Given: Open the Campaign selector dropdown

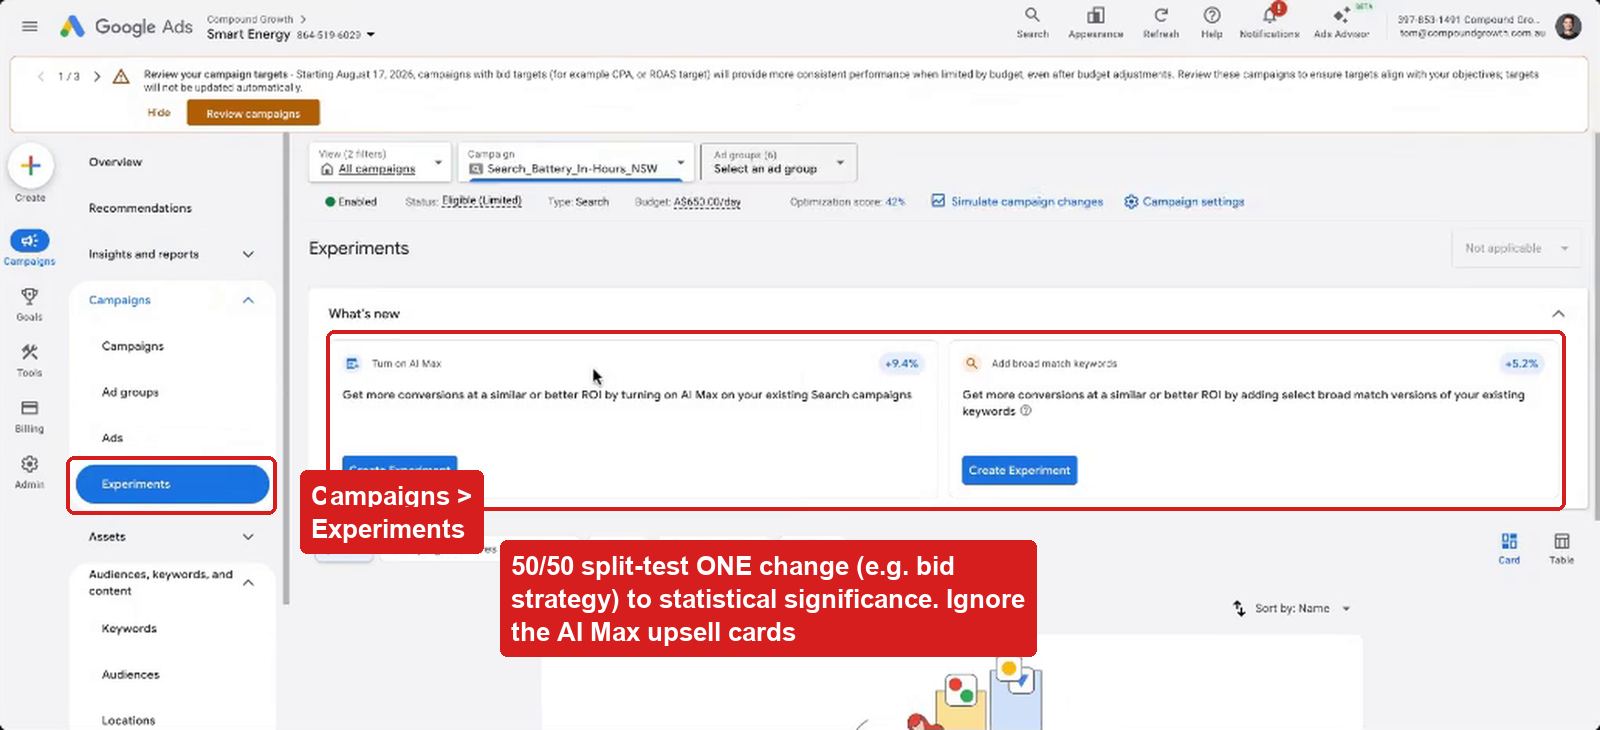Looking at the screenshot, I should pyautogui.click(x=575, y=162).
